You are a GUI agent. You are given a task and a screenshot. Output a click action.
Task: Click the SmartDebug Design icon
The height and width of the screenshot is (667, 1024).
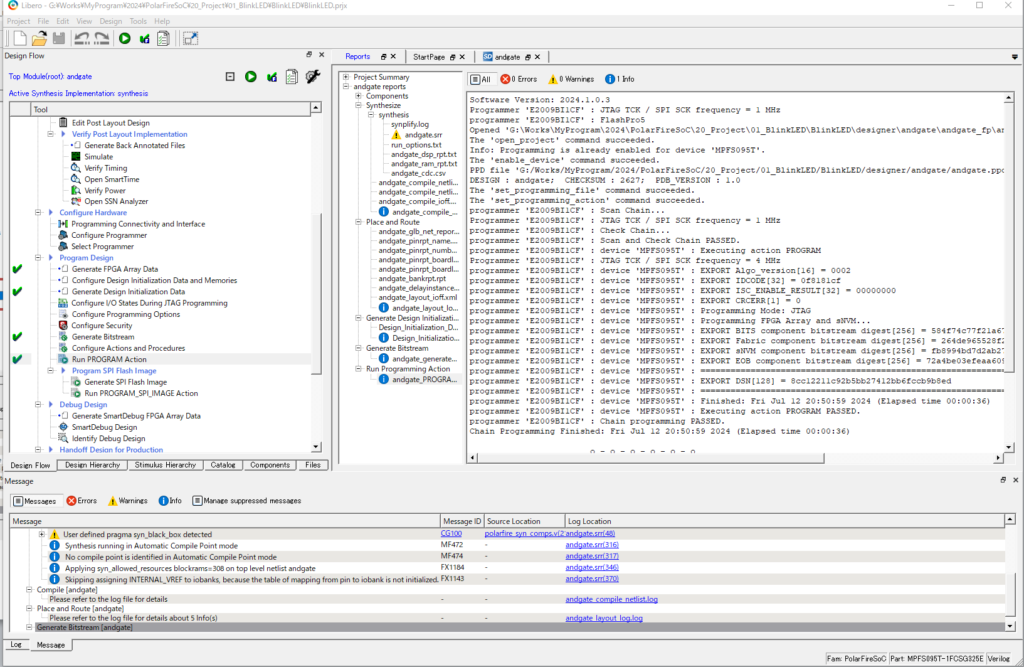pyautogui.click(x=63, y=427)
